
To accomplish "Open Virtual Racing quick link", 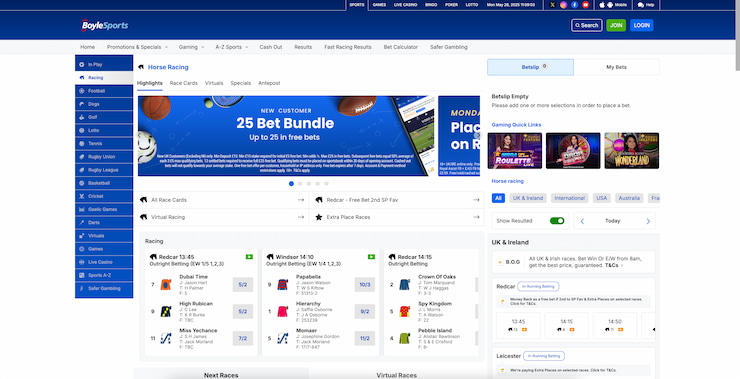I will 223,217.
